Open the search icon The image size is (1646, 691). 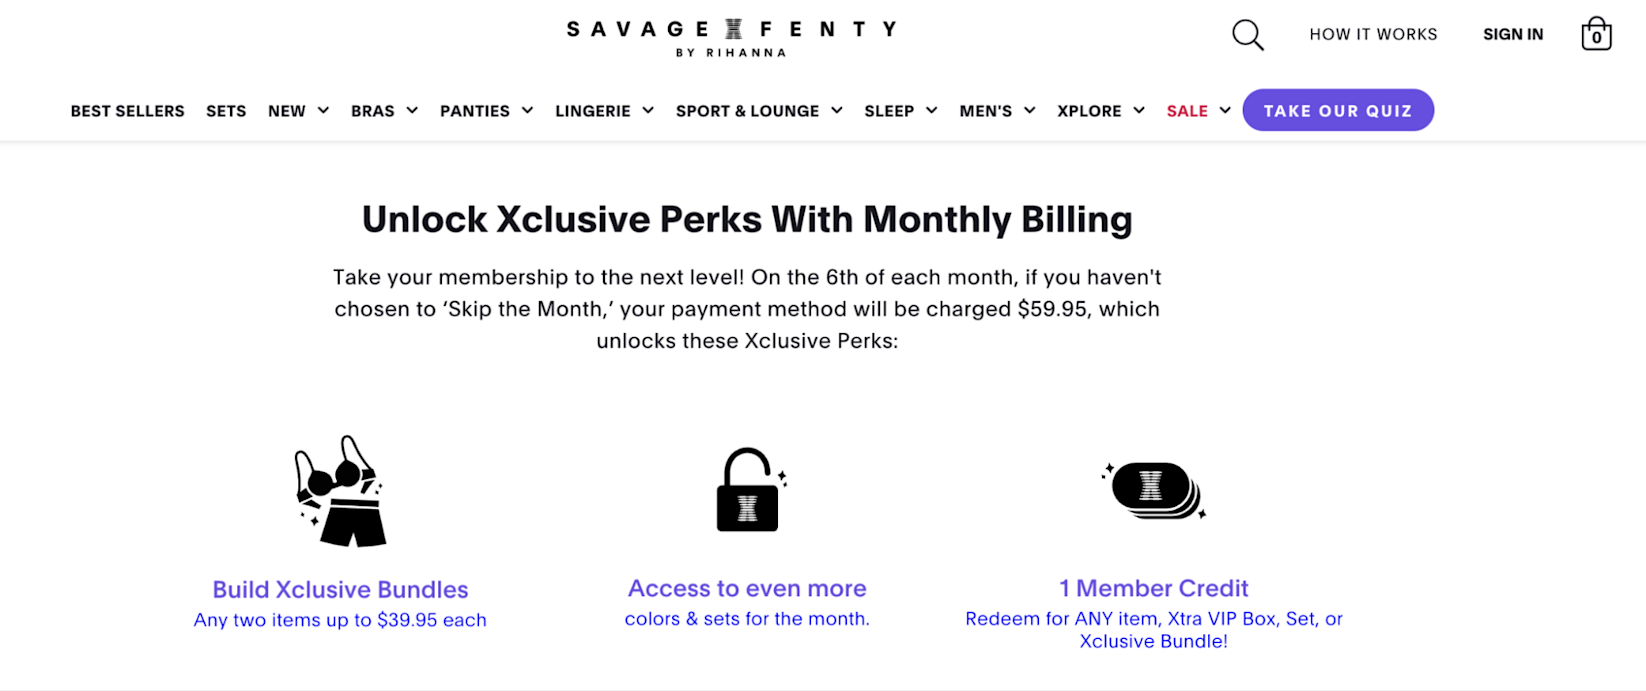(1247, 33)
